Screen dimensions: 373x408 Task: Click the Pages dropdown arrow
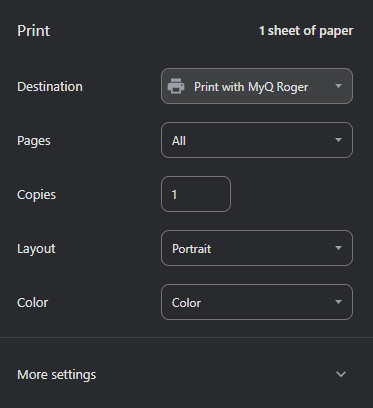tap(338, 140)
